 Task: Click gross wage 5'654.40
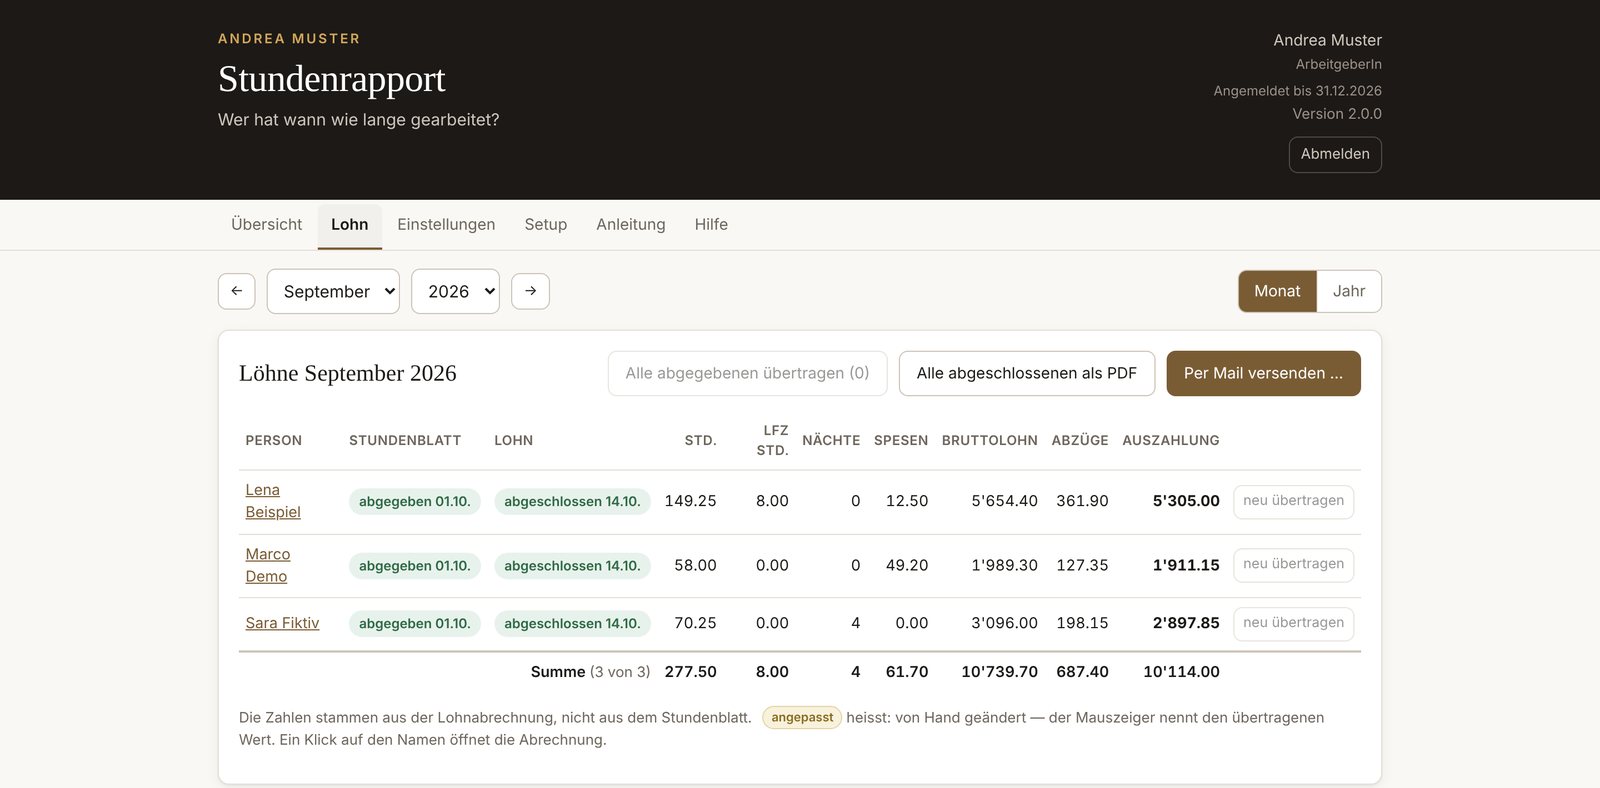(x=1004, y=501)
